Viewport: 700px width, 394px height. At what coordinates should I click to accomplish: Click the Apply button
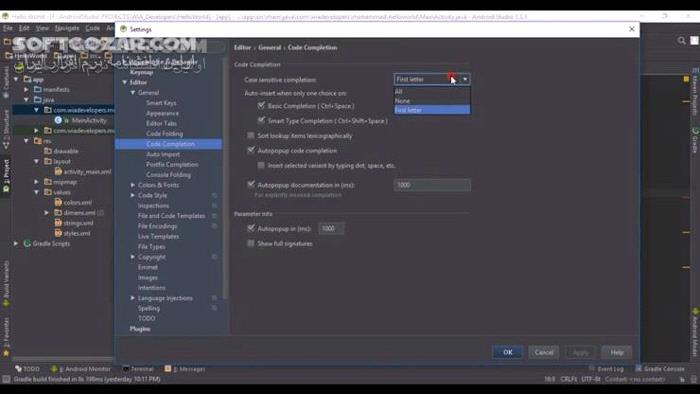coord(580,352)
